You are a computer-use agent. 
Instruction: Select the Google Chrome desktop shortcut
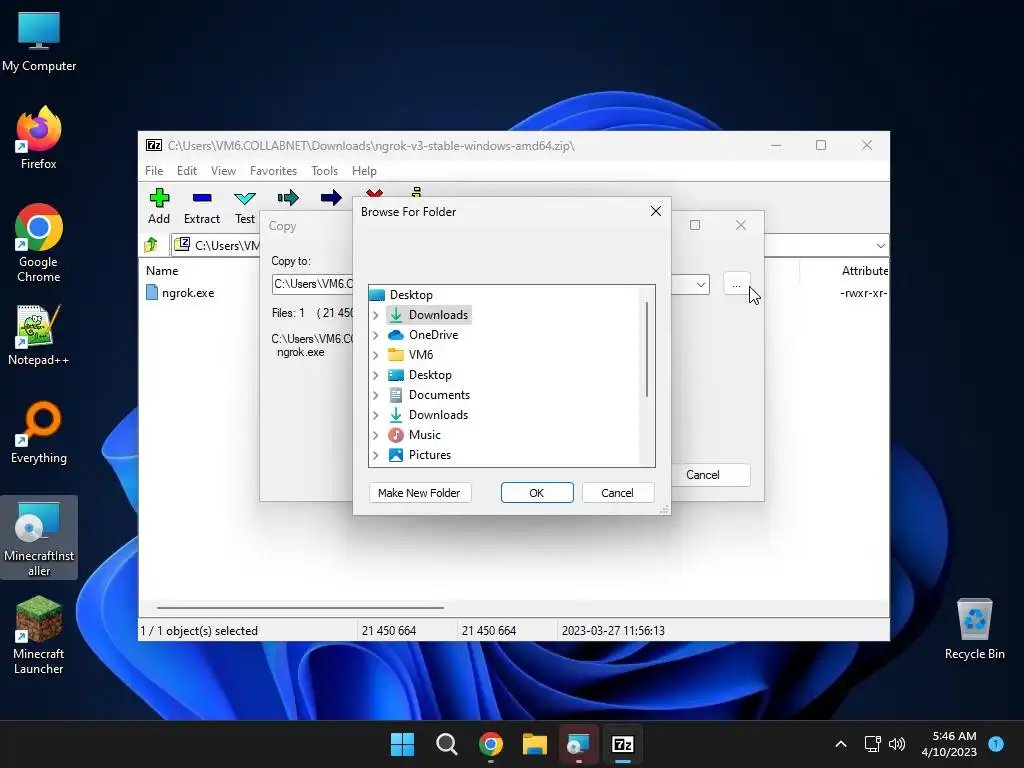(x=39, y=243)
